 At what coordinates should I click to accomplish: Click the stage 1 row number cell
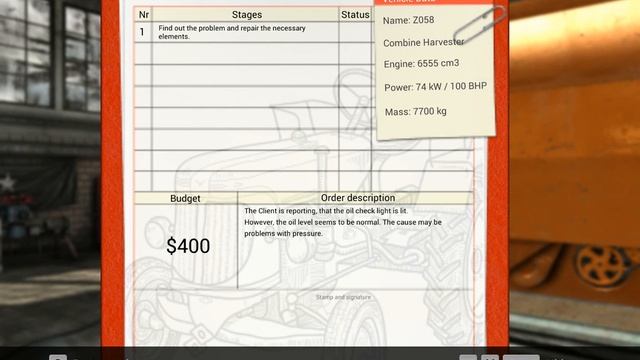tap(142, 32)
